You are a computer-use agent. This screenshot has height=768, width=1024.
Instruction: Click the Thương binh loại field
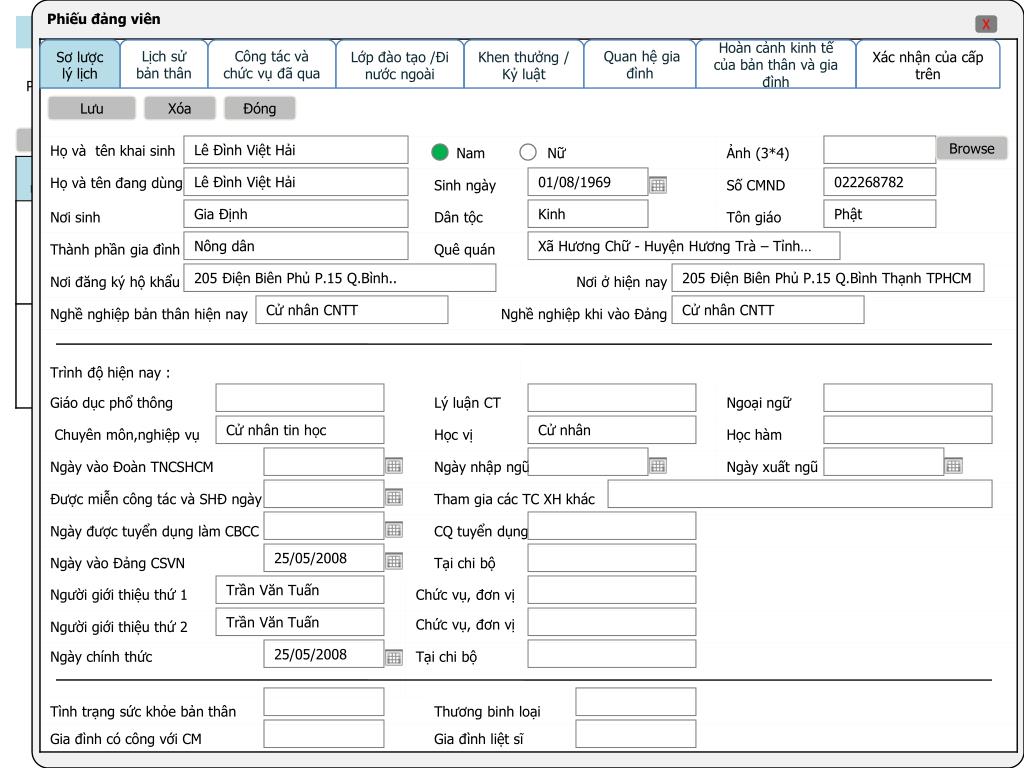click(x=636, y=702)
